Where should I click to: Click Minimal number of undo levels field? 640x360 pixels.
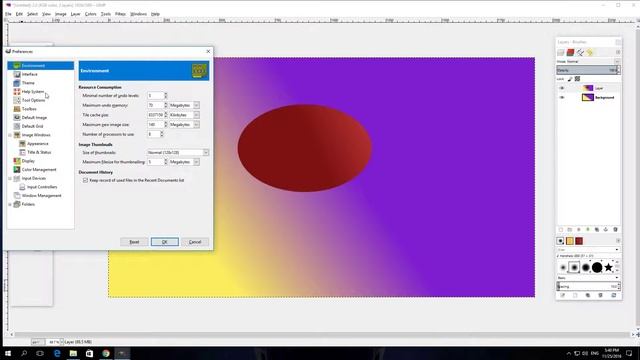(157, 96)
